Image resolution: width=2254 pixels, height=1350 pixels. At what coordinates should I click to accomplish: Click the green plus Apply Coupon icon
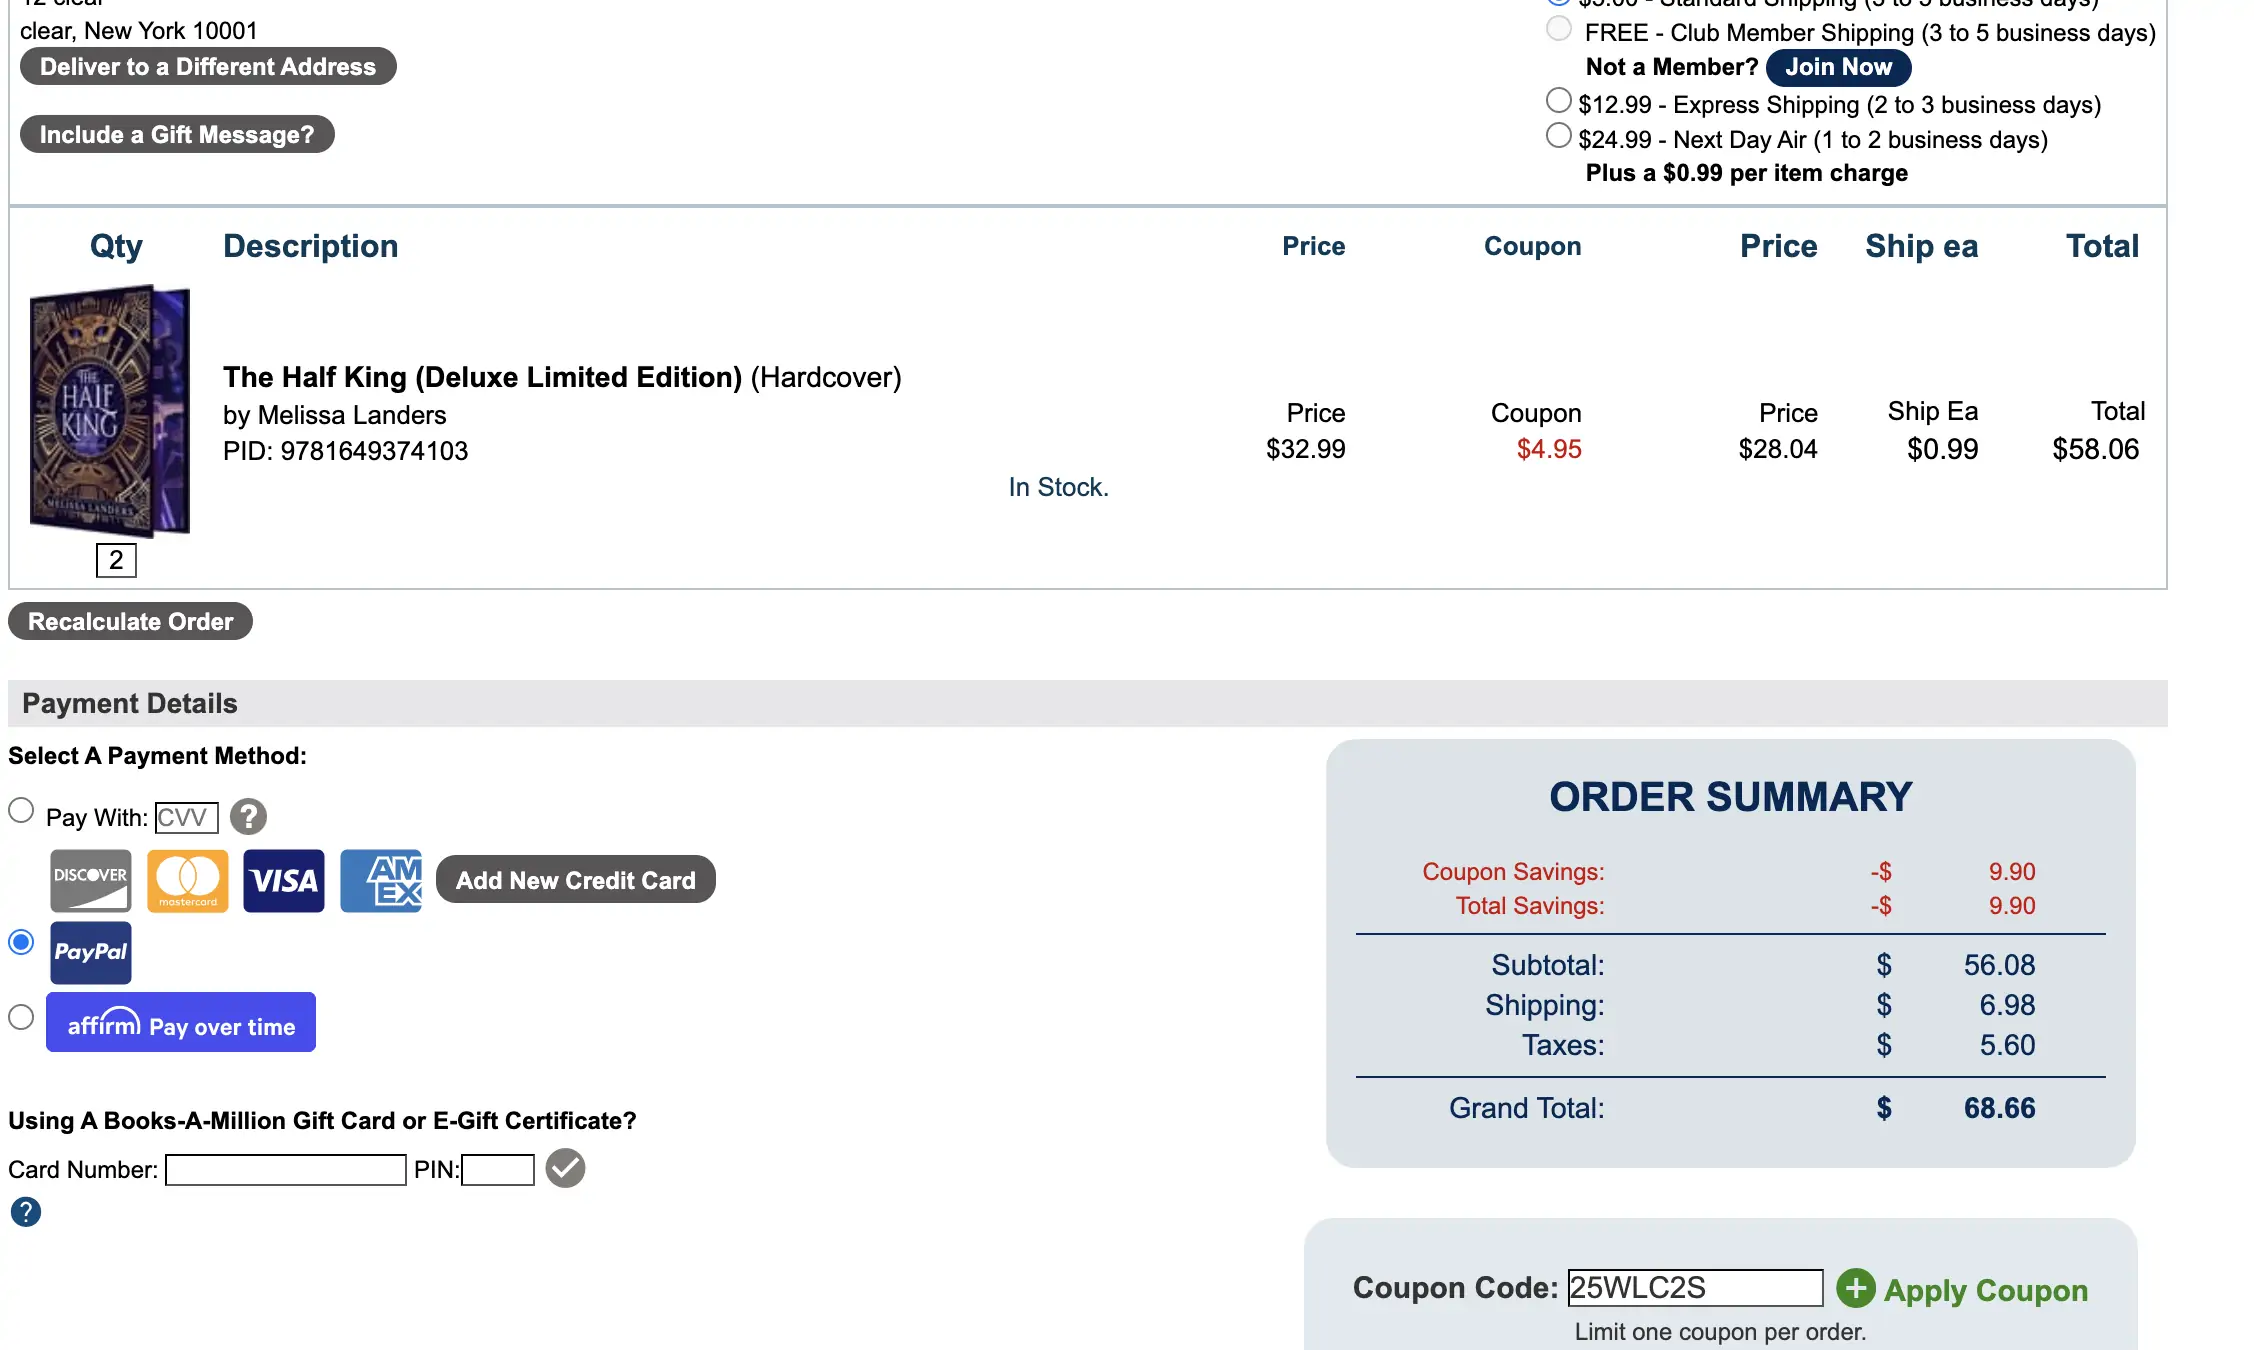click(1856, 1288)
